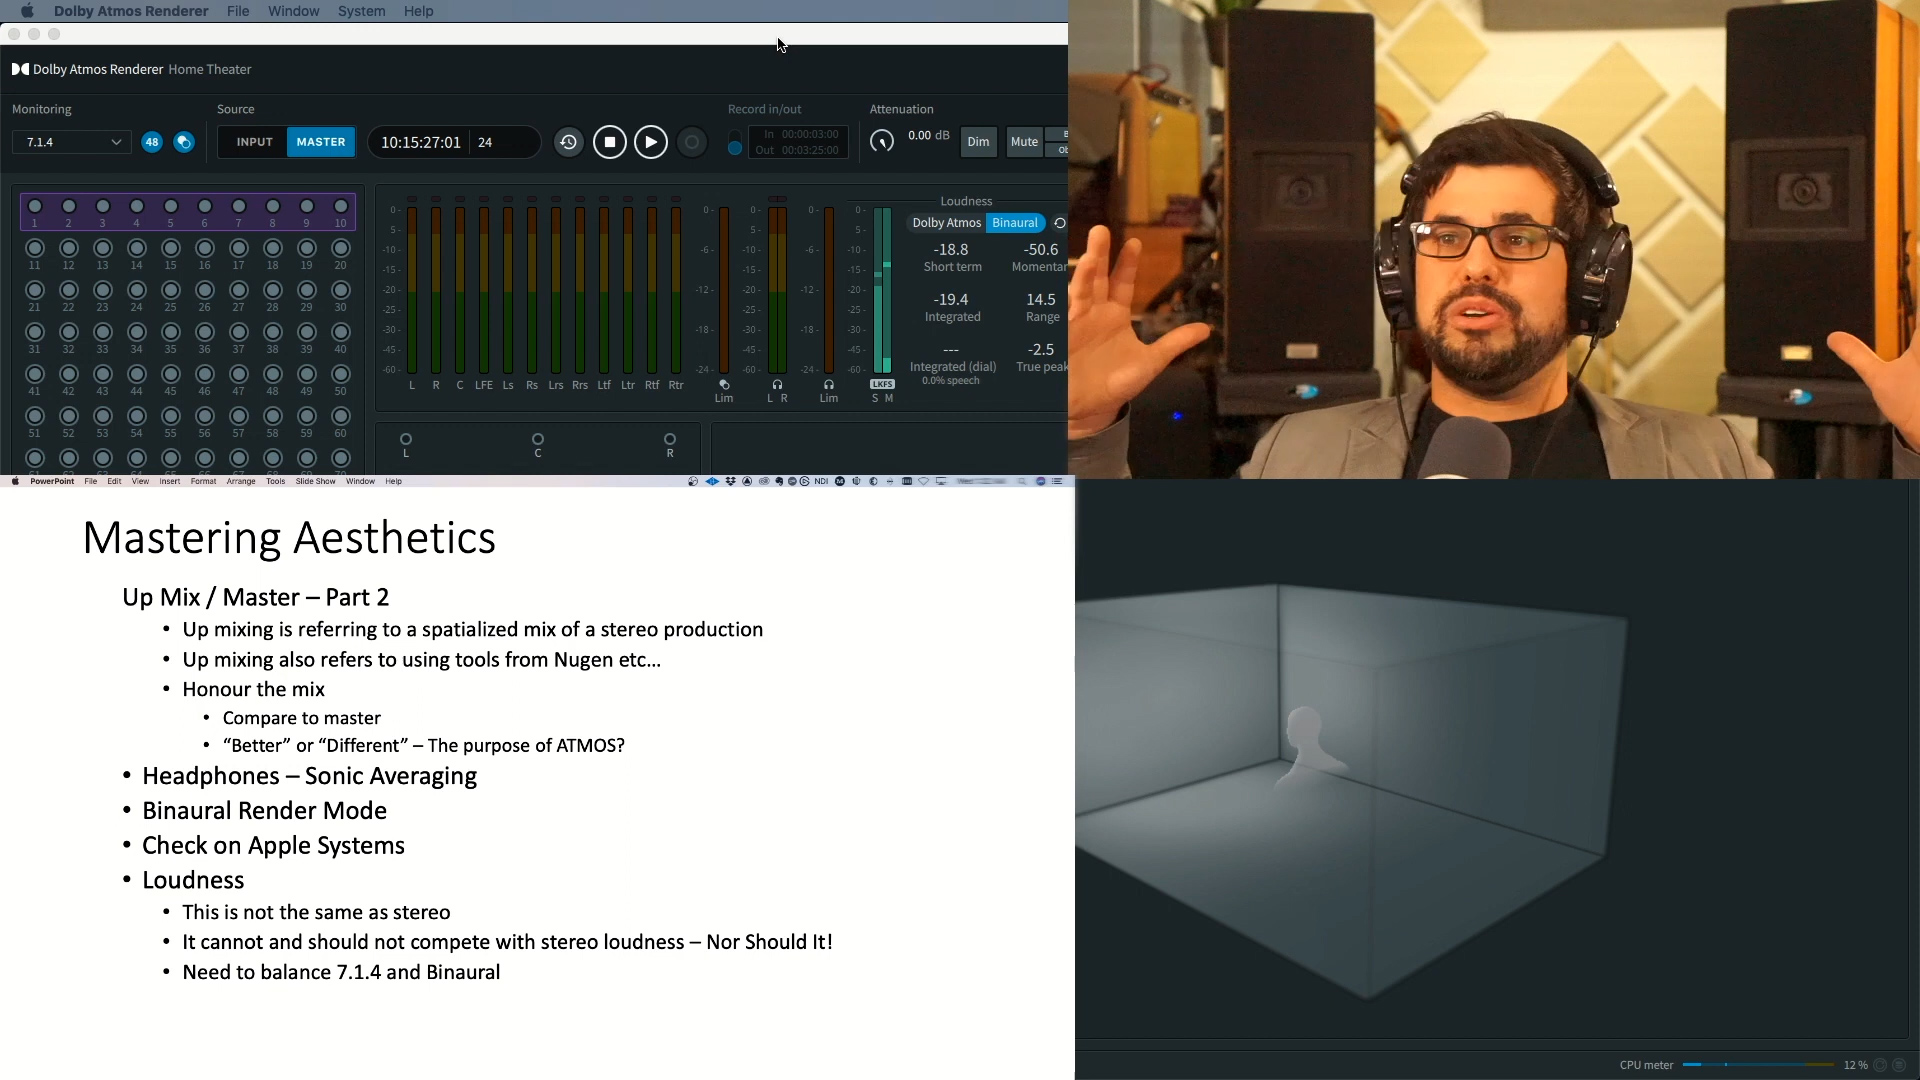This screenshot has width=1920, height=1080.
Task: Open PowerPoint Arrange menu
Action: [x=241, y=481]
